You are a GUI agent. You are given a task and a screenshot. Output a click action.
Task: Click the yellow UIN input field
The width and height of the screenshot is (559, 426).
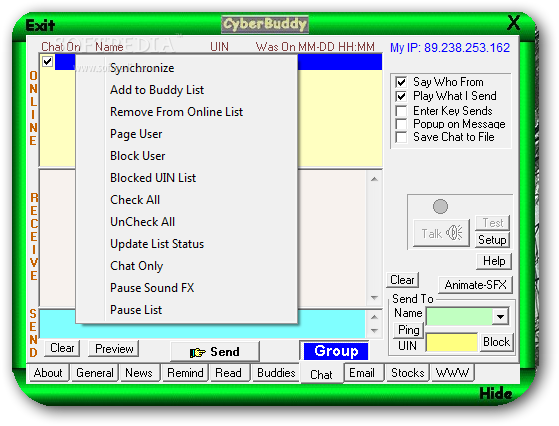point(452,343)
